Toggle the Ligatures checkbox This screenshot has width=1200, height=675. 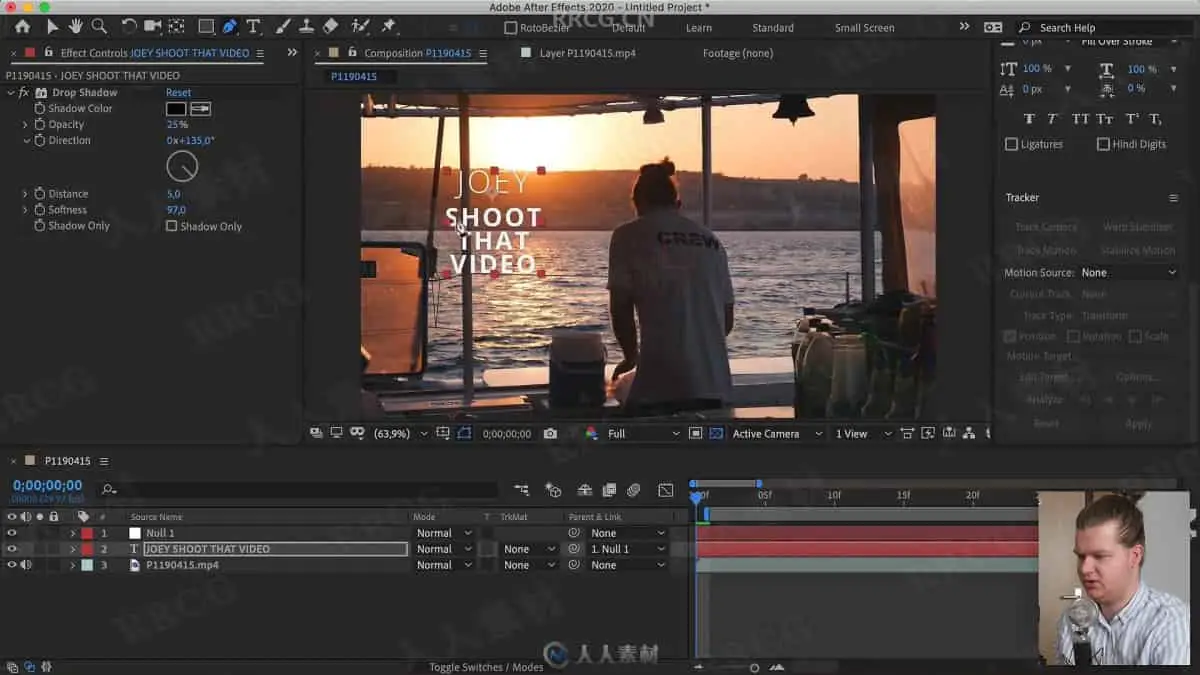pyautogui.click(x=1011, y=144)
